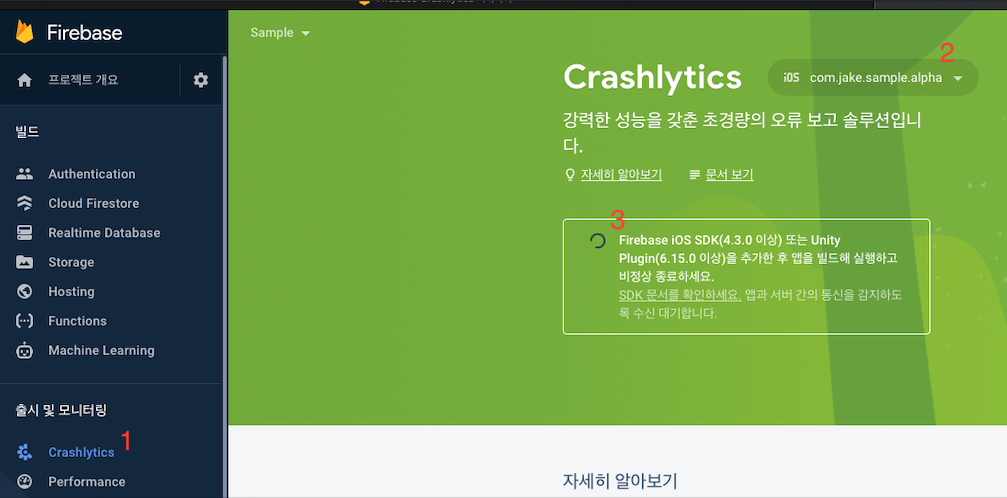1007x498 pixels.
Task: Go to Hosting section
Action: [x=71, y=292]
